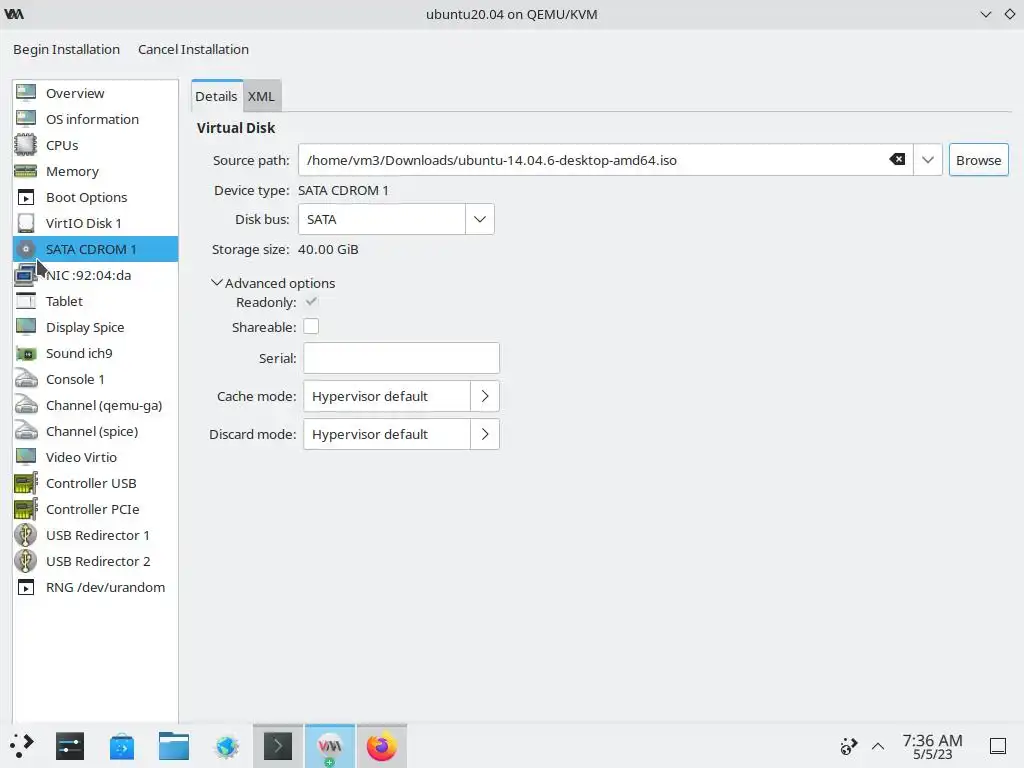Select the SATA CDROM 1 disc icon
This screenshot has height=768, width=1024.
click(x=26, y=249)
